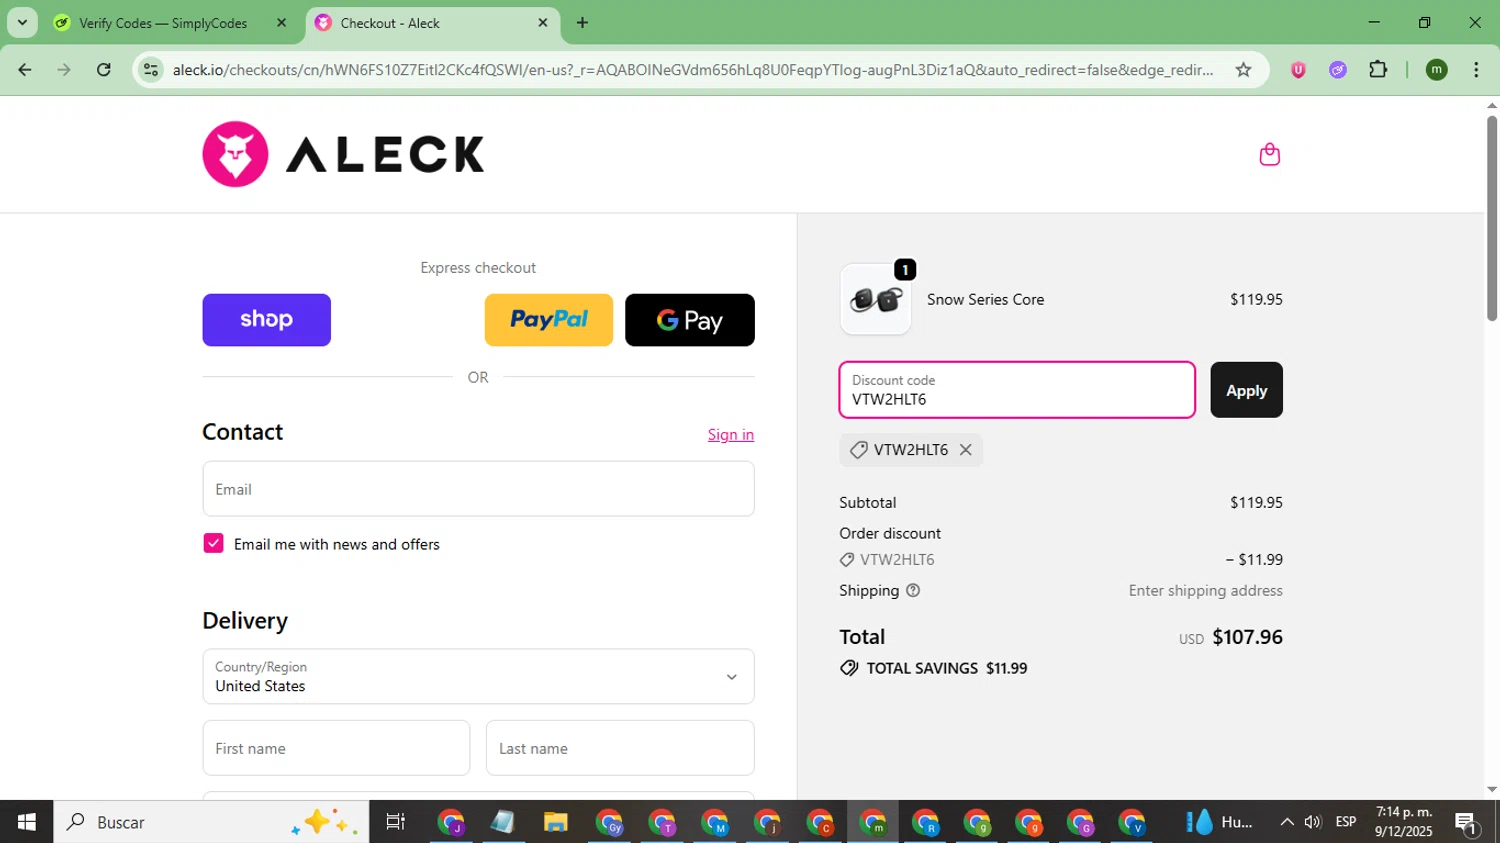The image size is (1500, 843).
Task: Click the address bar URL
Action: (692, 70)
